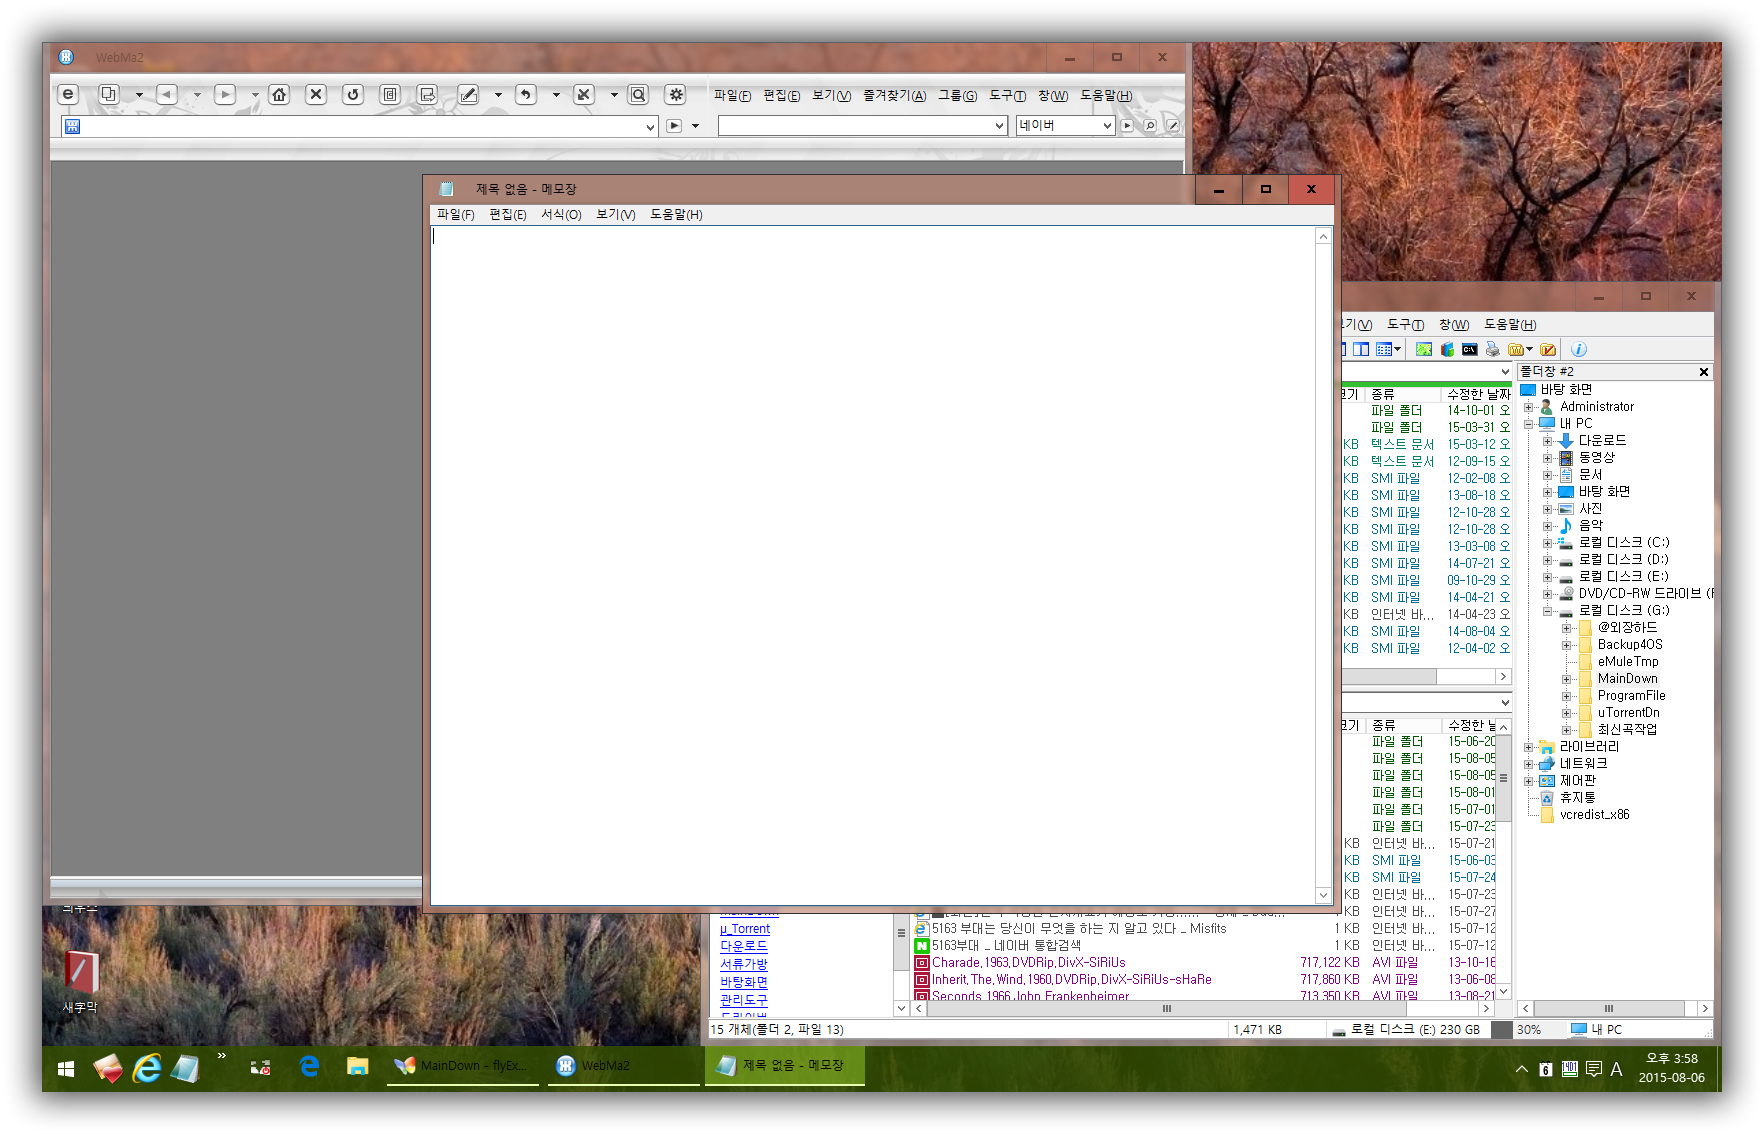Click the forward arrow in WebMa2 toolbar
Screen dimensions: 1764x1134
[x=225, y=95]
